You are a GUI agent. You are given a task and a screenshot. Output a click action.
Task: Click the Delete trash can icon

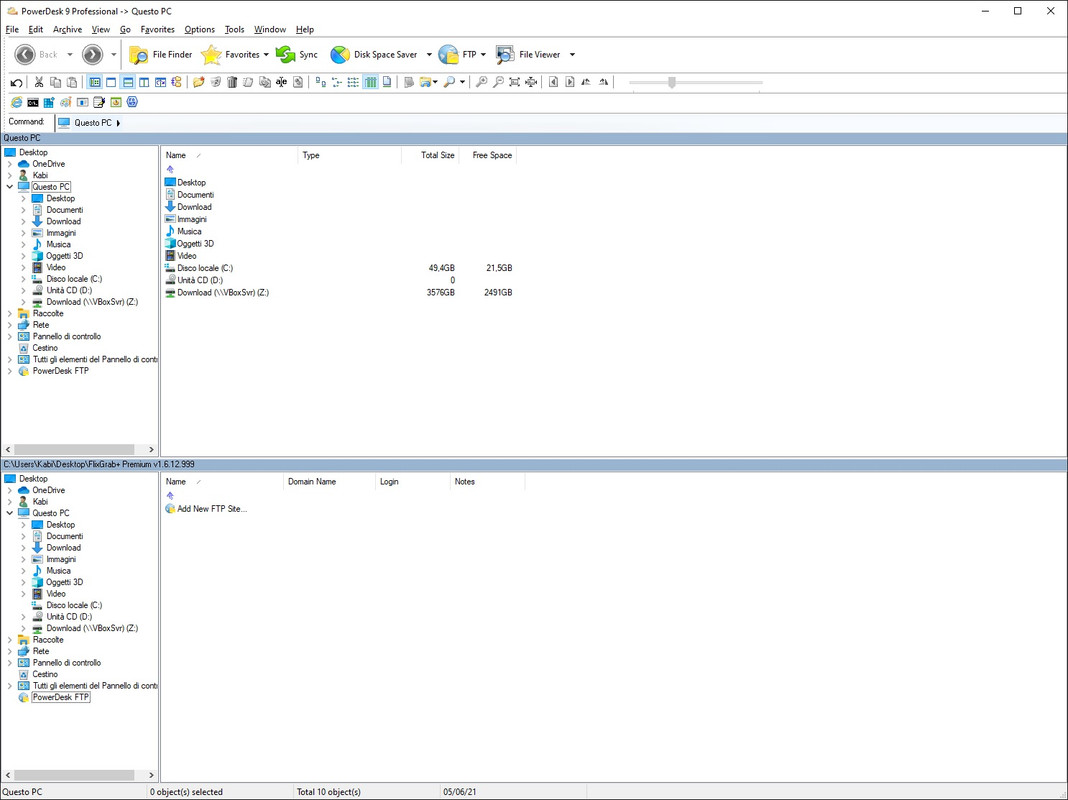tap(232, 82)
